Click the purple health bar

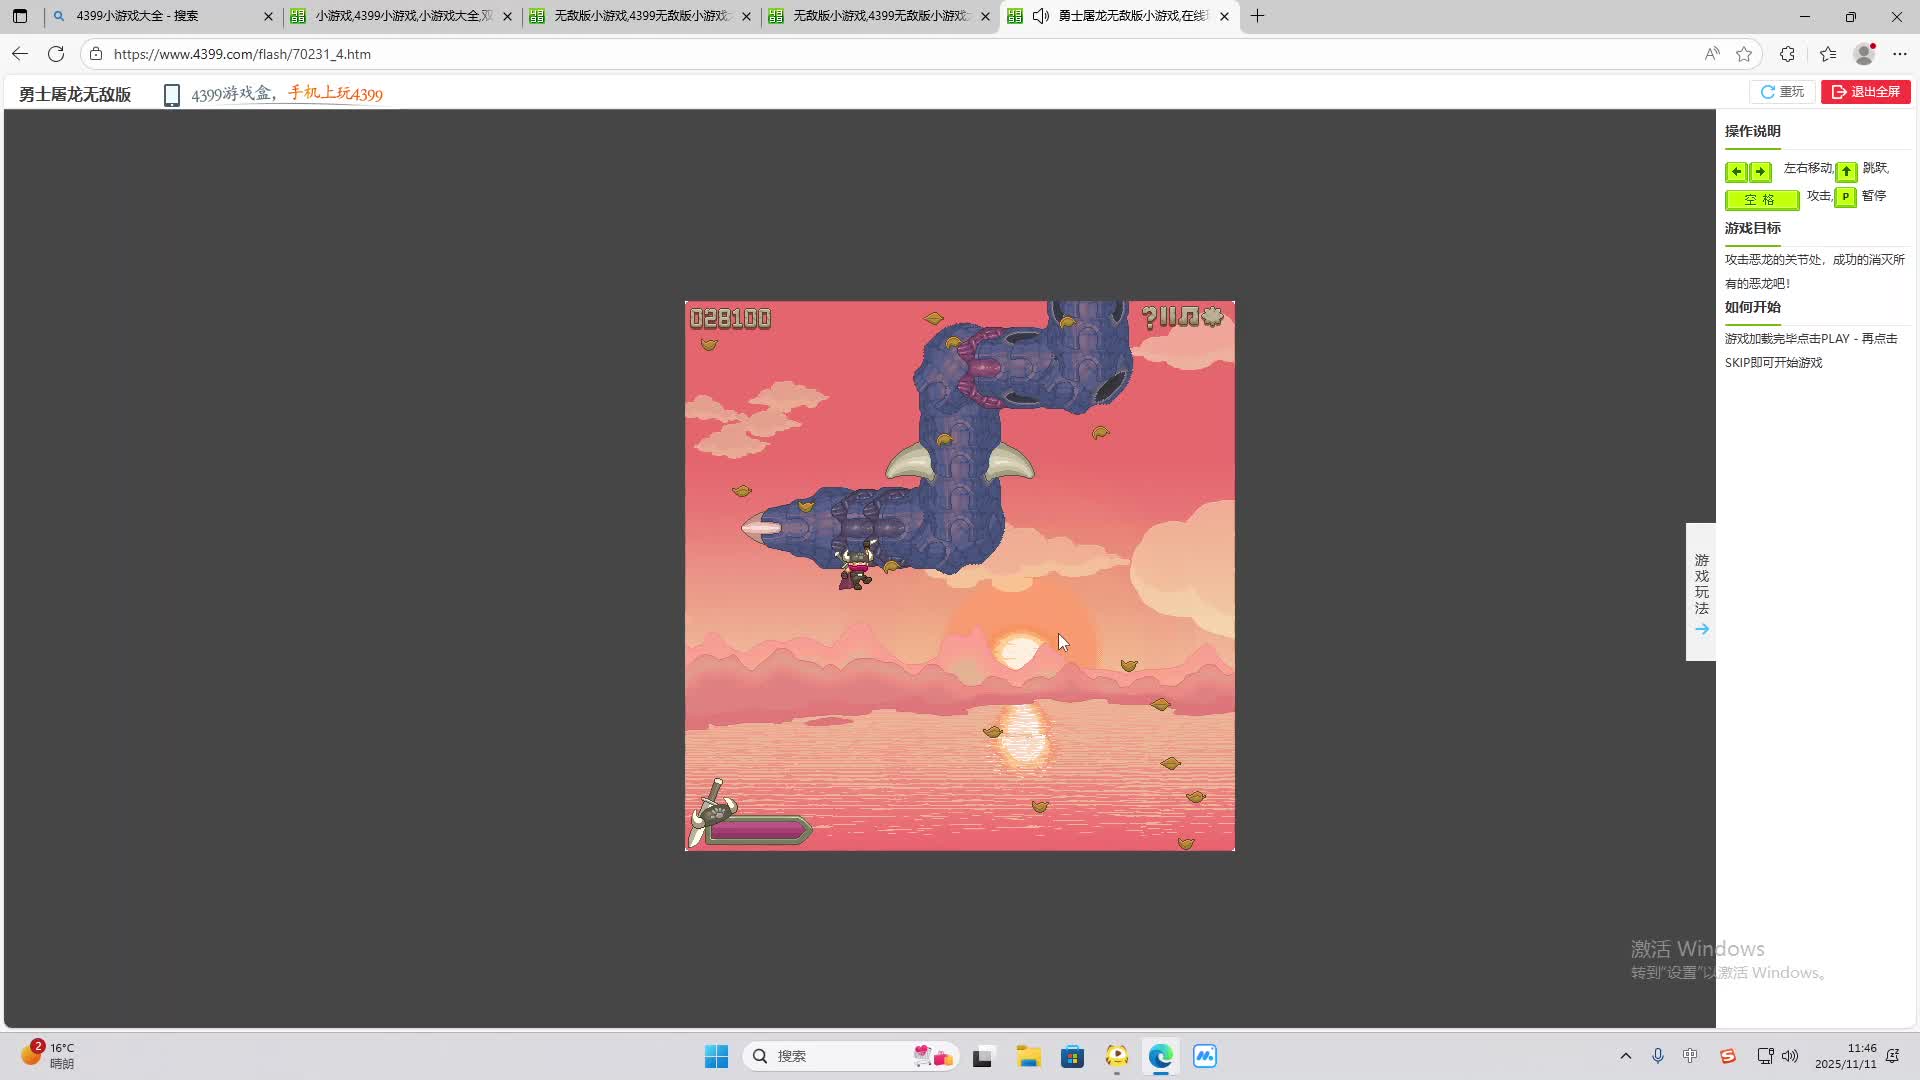757,829
